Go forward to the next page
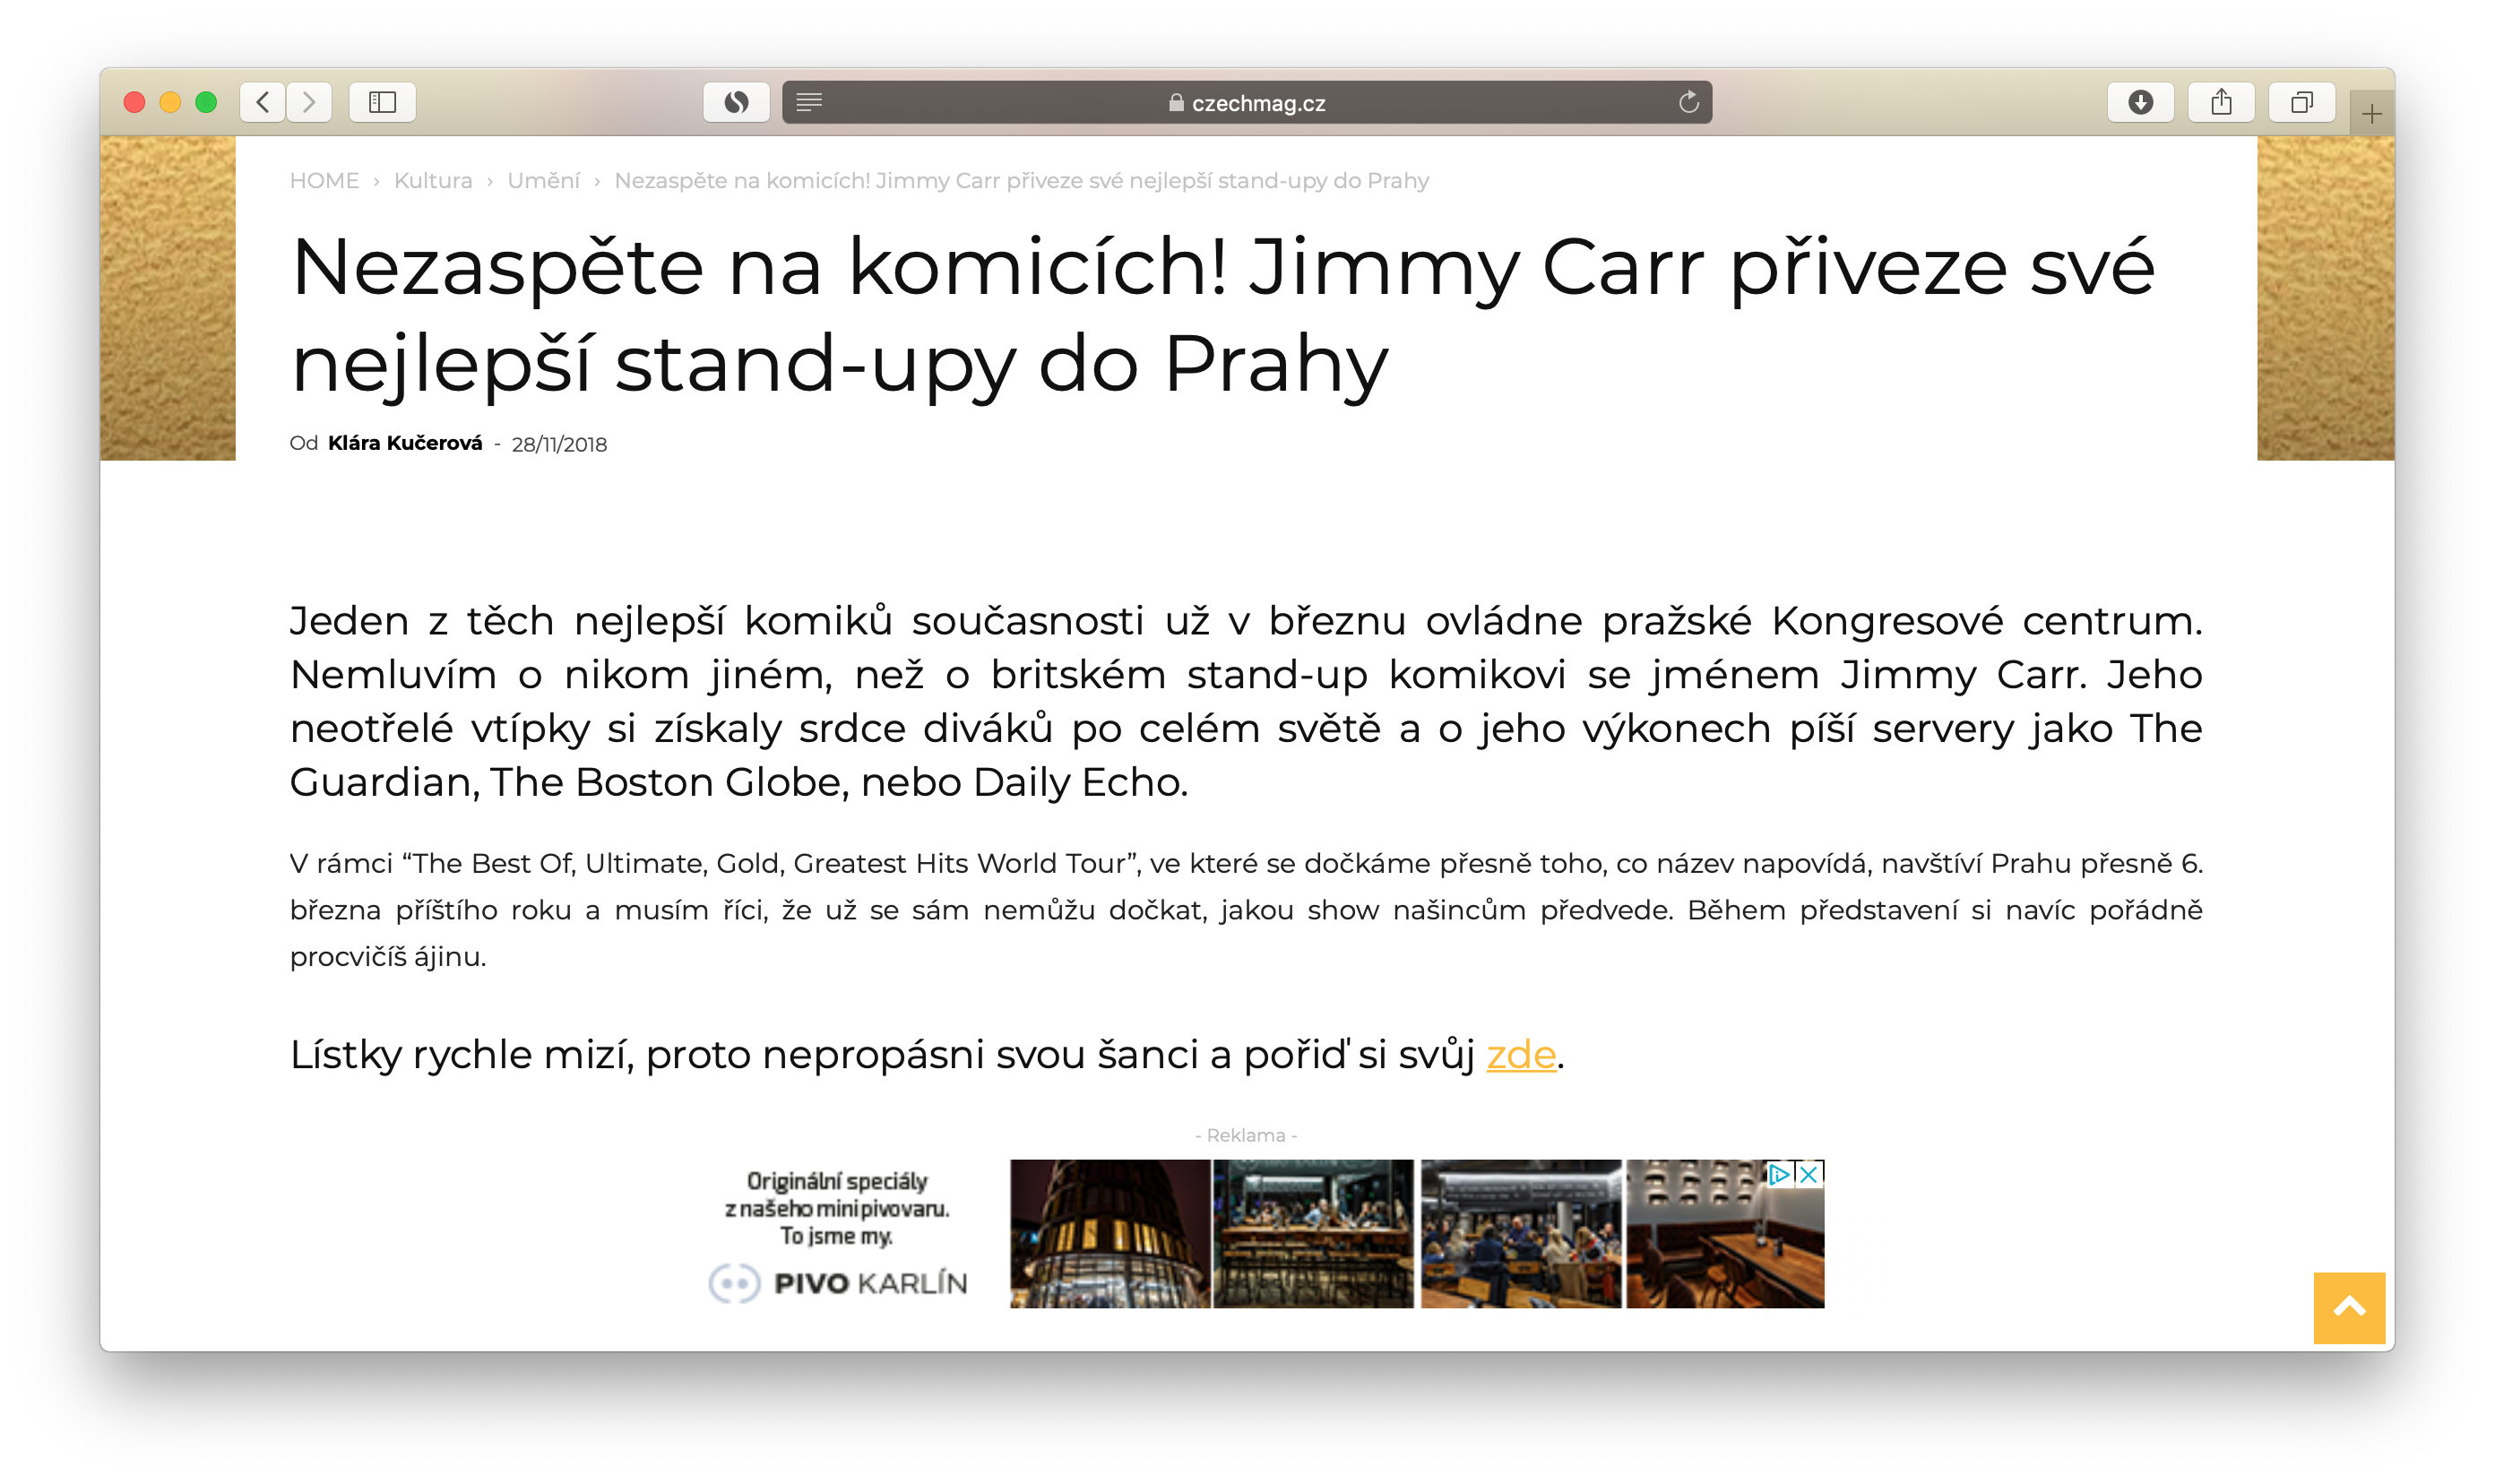2495x1484 pixels. pos(309,102)
